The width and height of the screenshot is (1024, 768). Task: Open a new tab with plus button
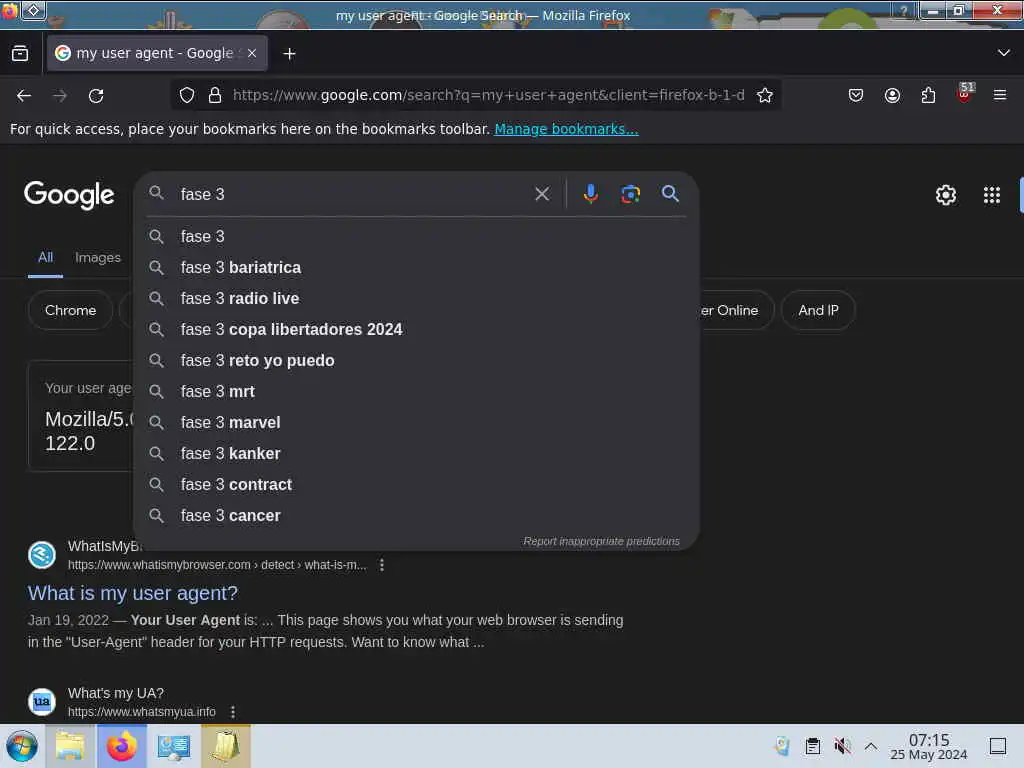[x=289, y=54]
